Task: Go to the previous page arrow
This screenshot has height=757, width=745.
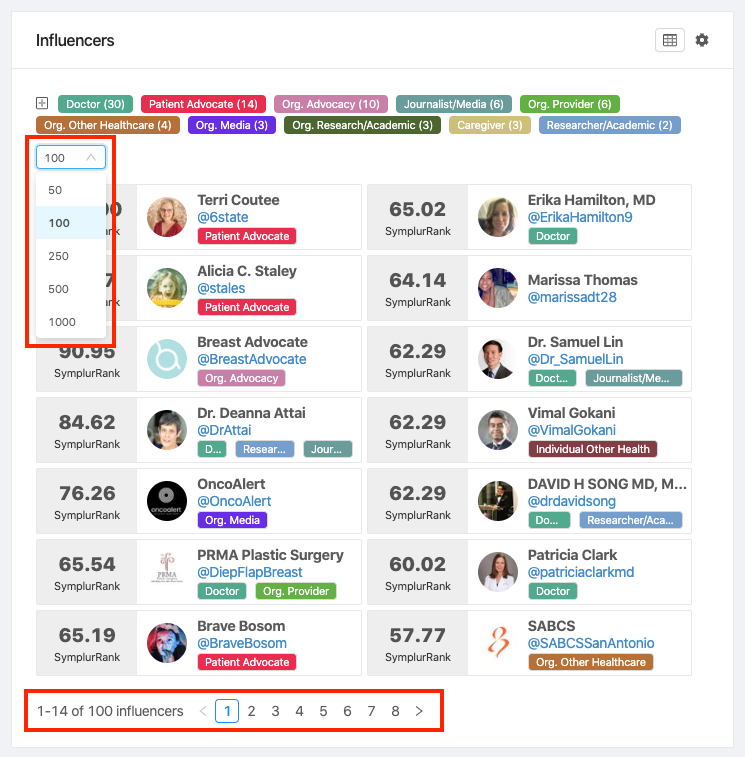Action: (x=203, y=711)
